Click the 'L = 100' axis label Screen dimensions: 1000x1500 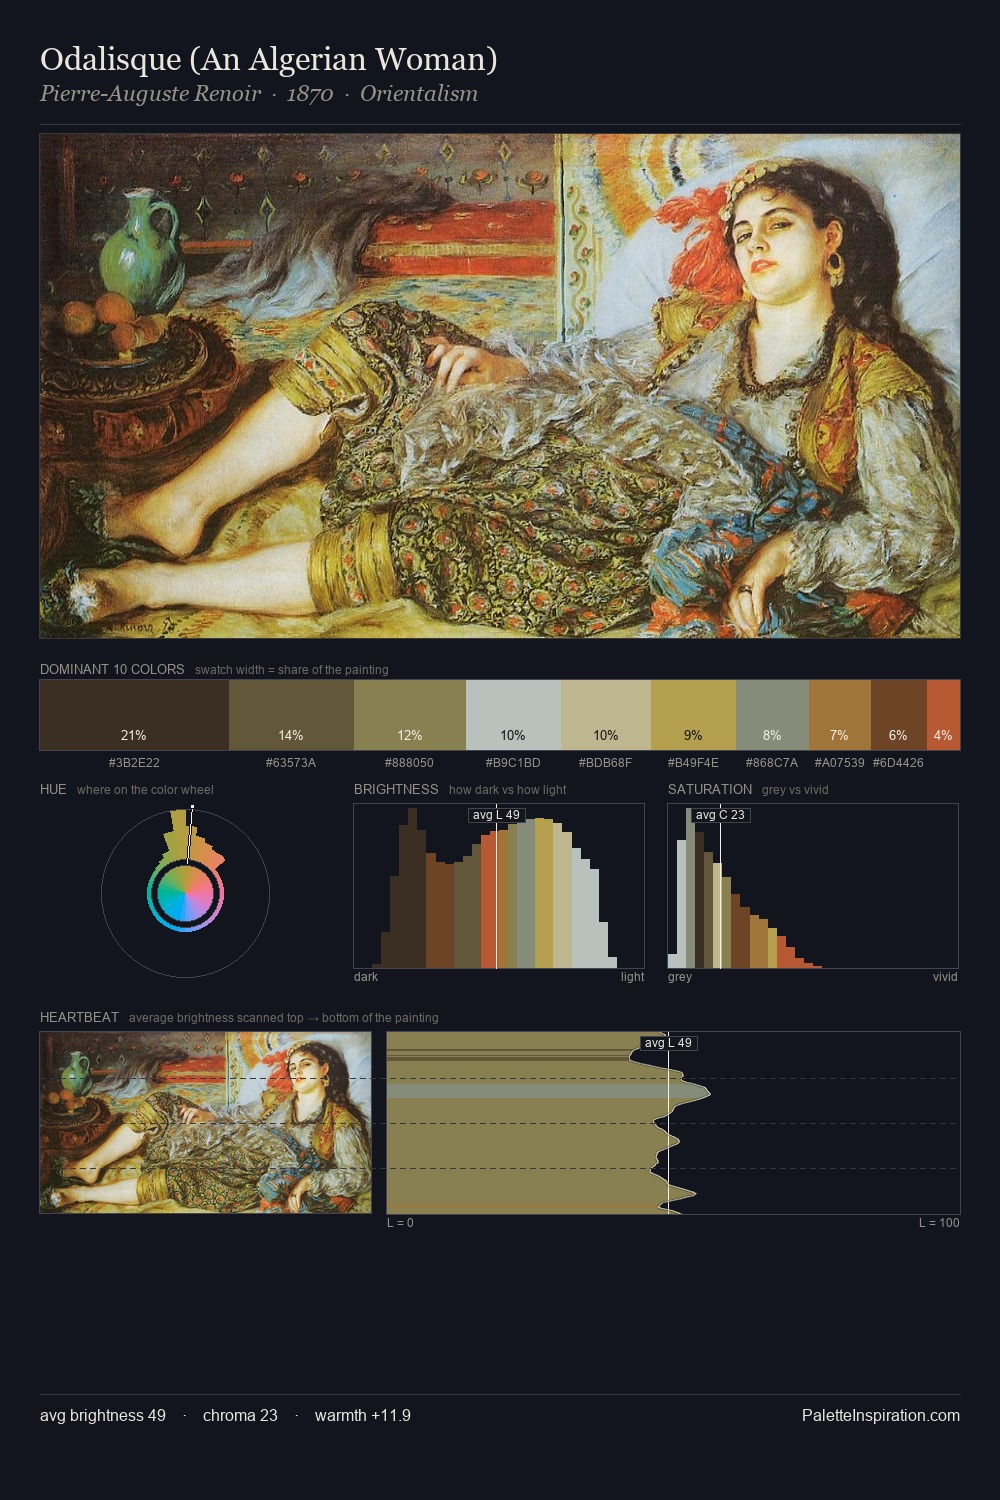(939, 1223)
